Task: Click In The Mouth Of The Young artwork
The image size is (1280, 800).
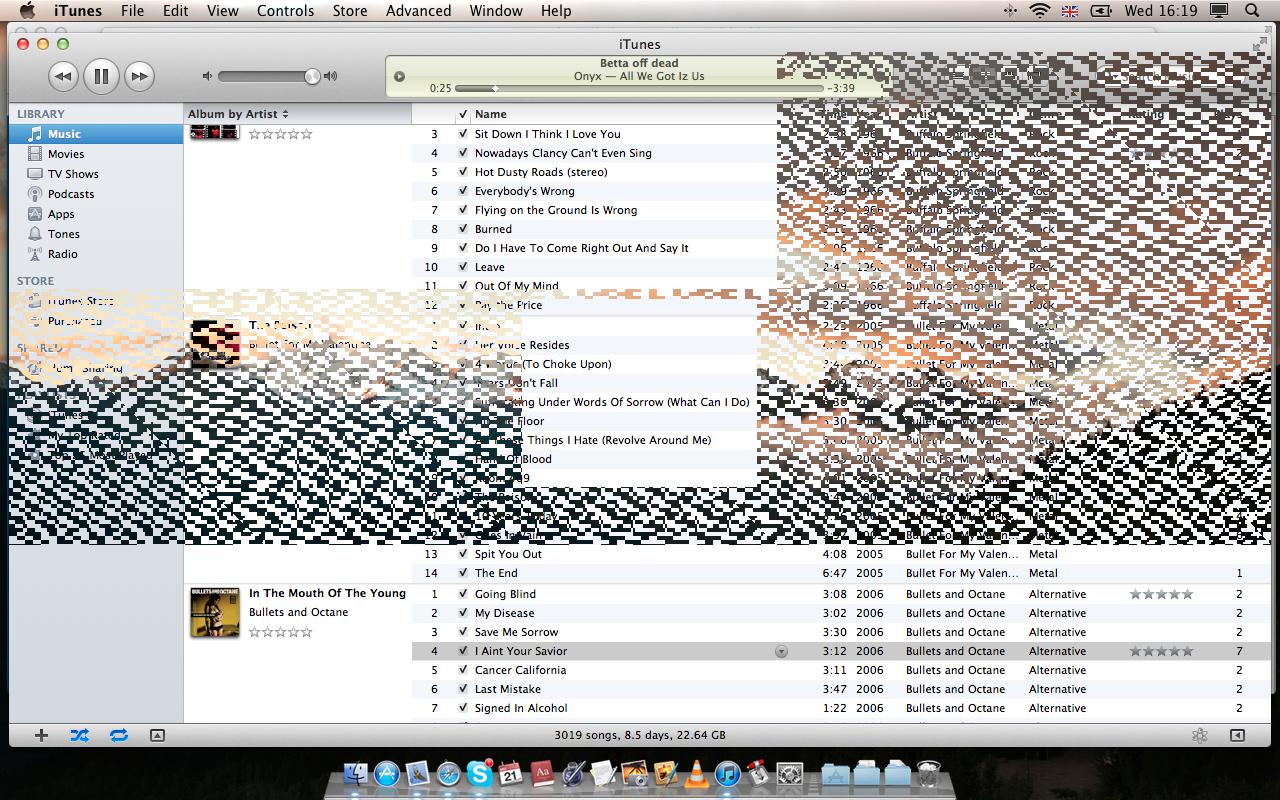Action: click(215, 612)
